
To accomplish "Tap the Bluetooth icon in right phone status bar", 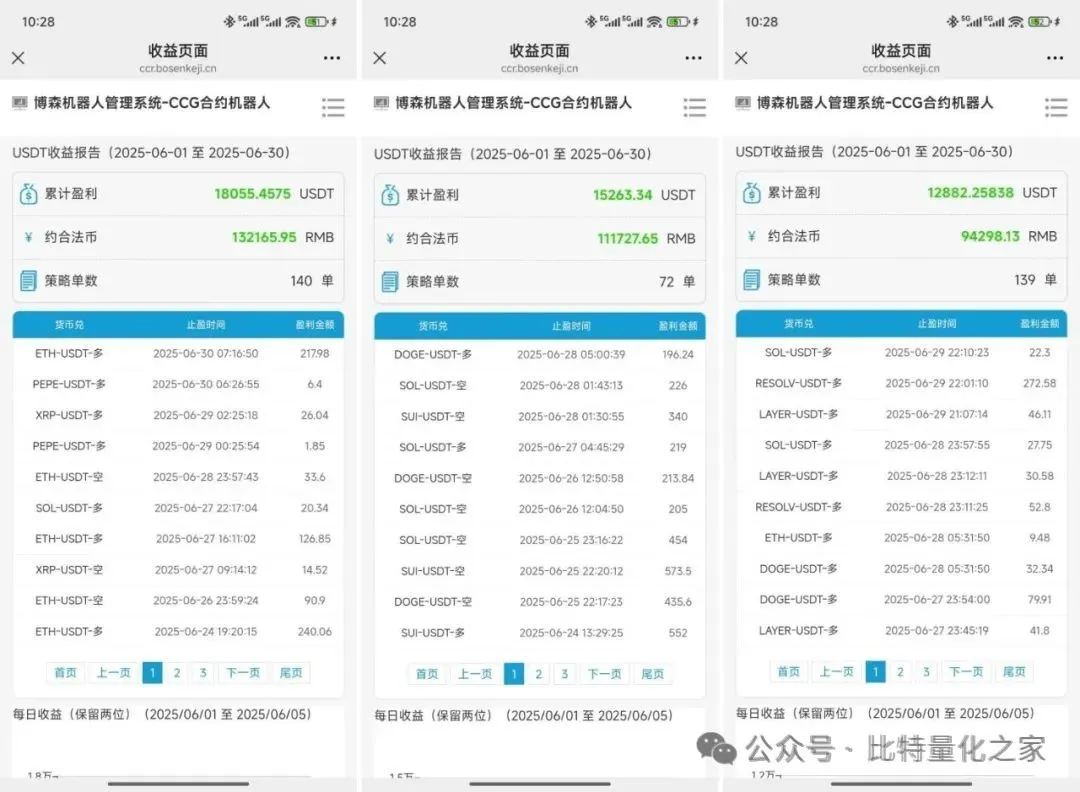I will 953,22.
